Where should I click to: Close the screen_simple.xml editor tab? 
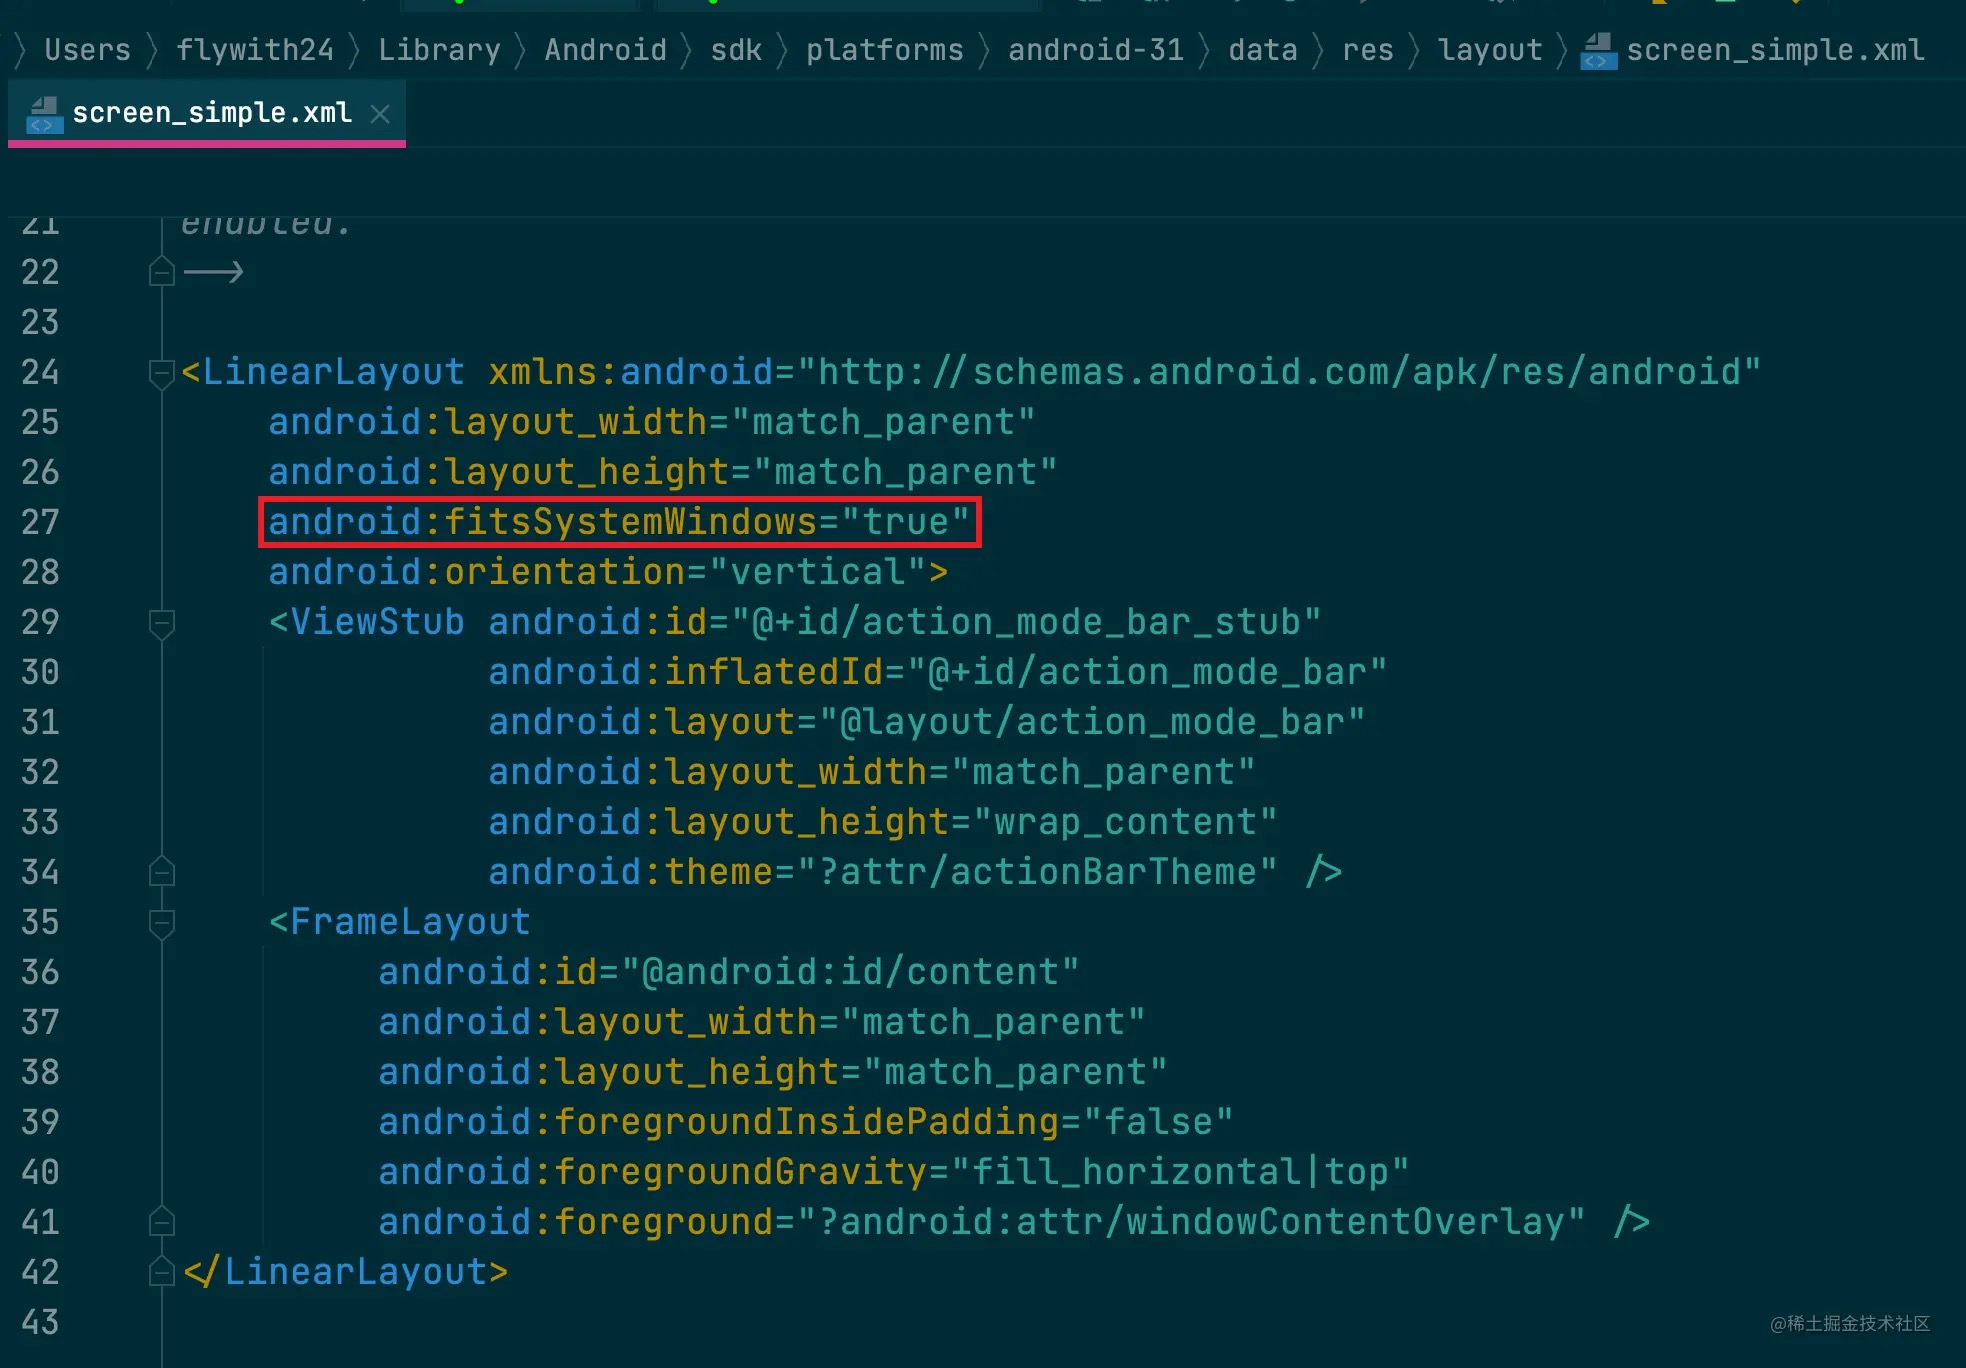[x=380, y=114]
